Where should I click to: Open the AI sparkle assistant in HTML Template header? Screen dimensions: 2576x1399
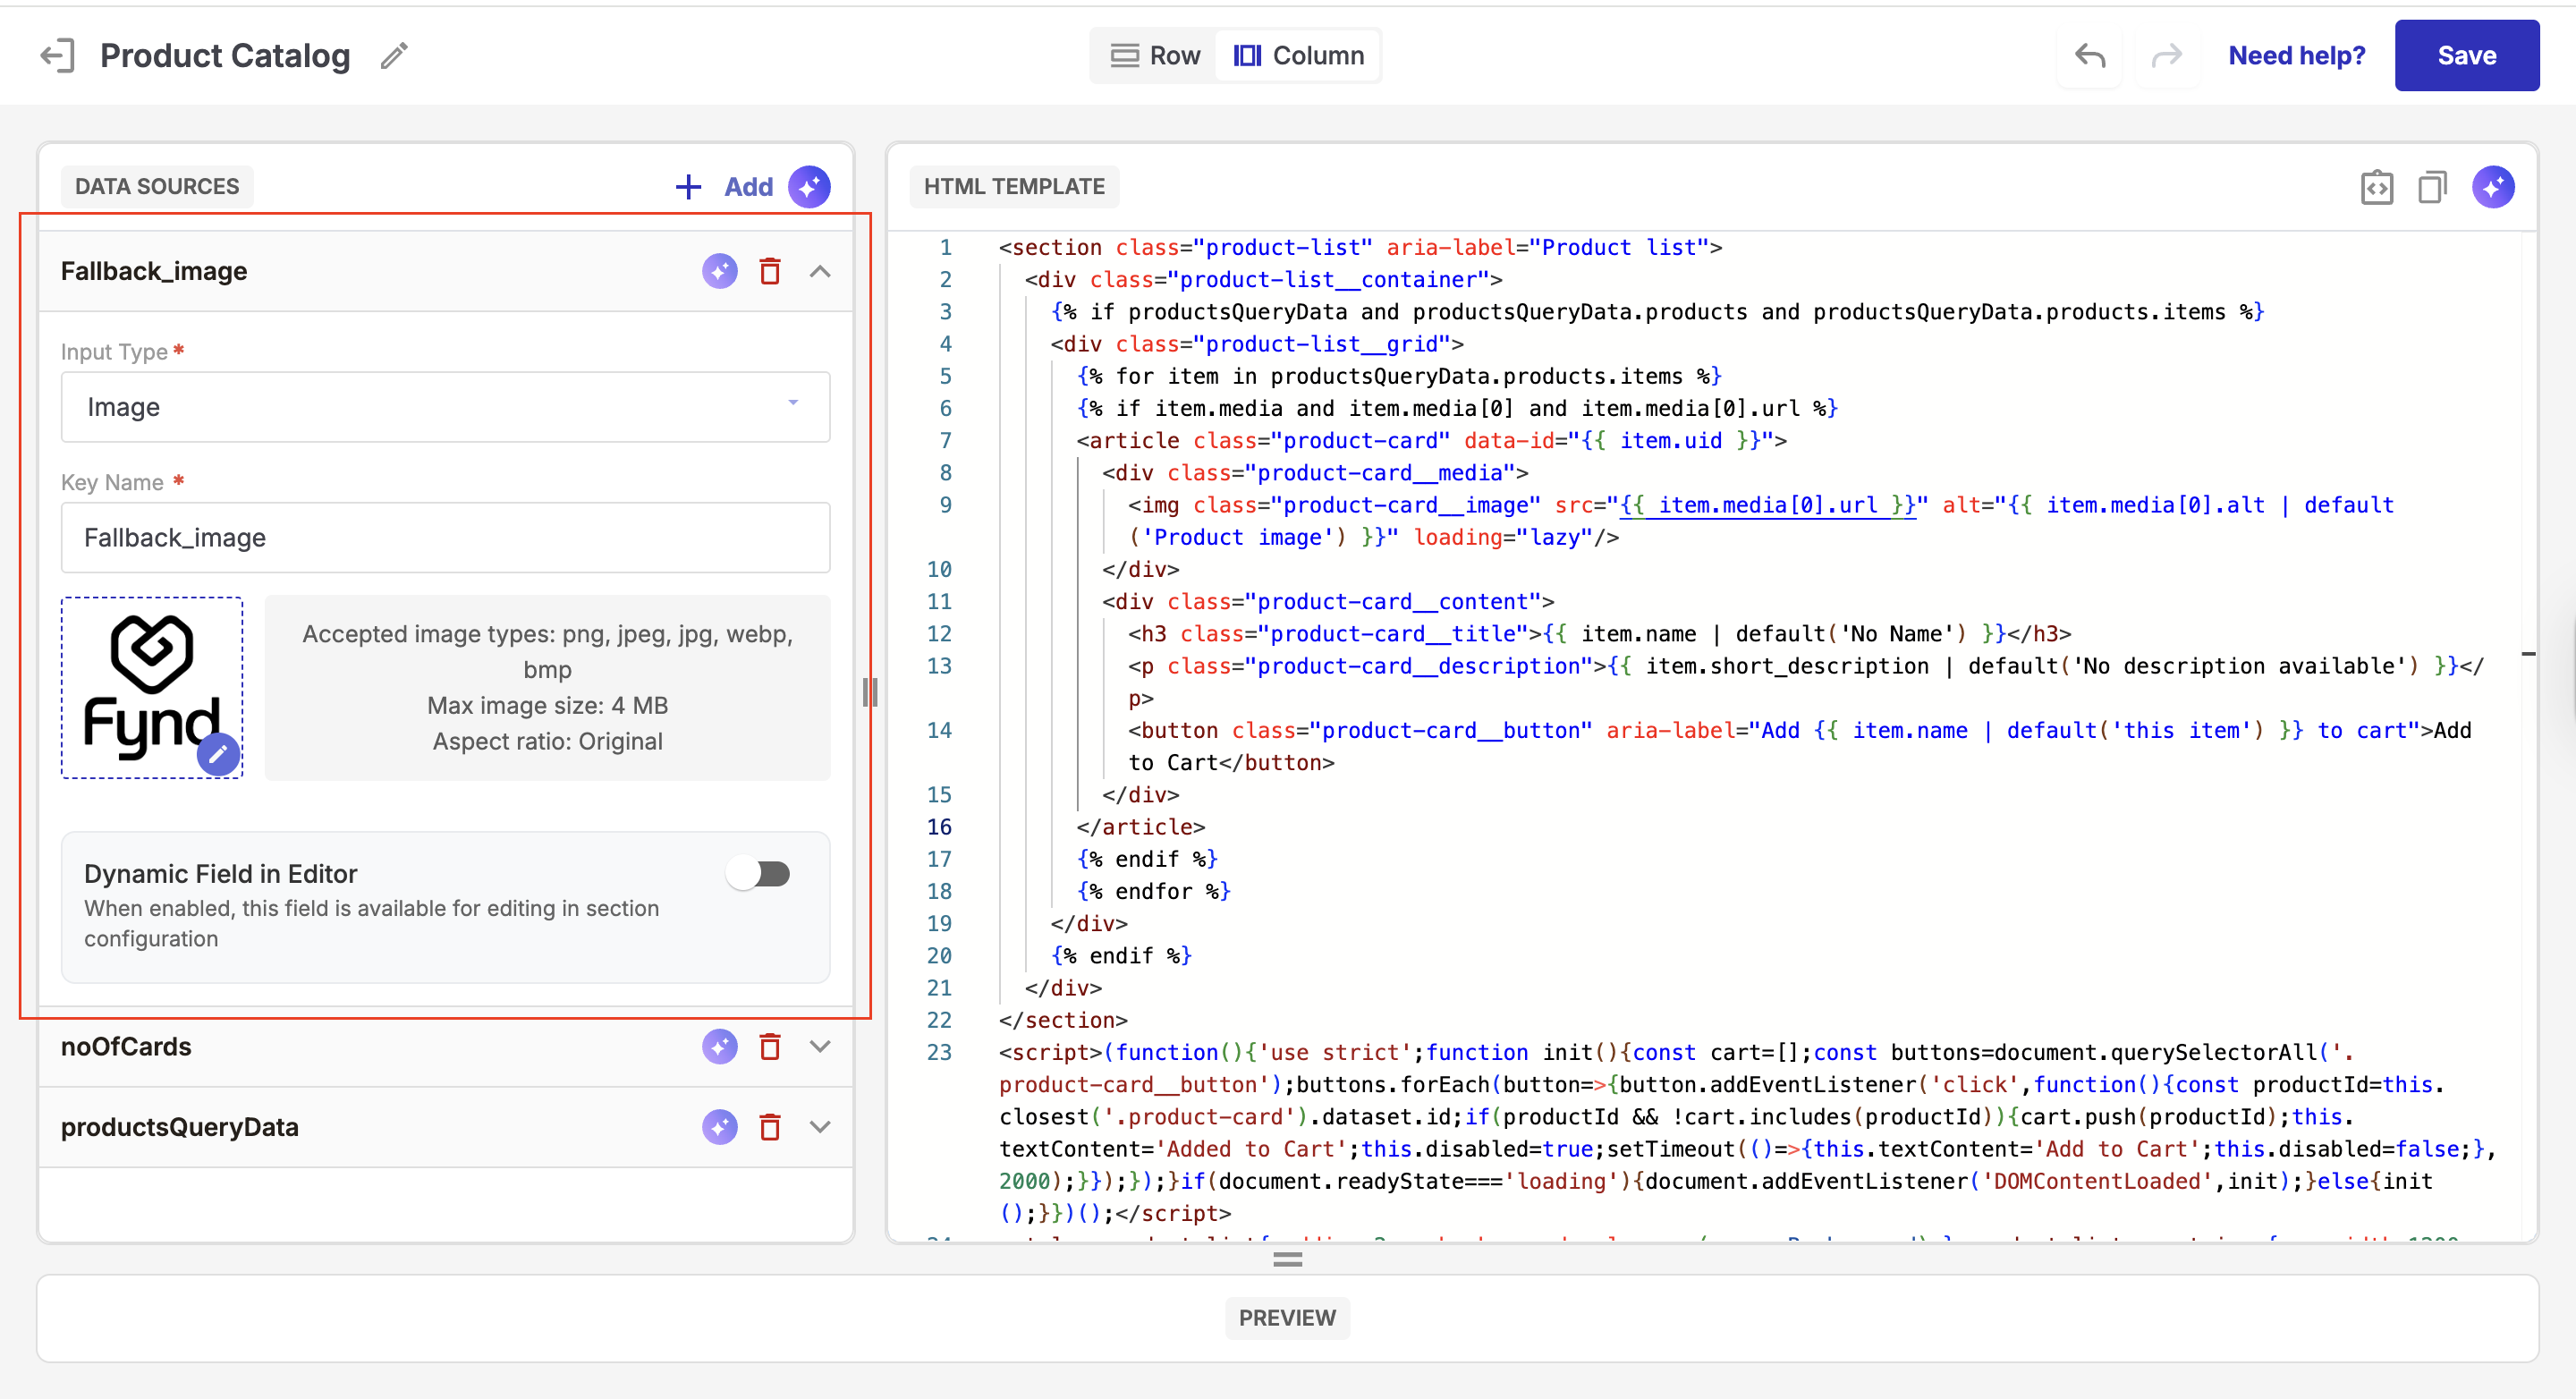click(x=2493, y=187)
